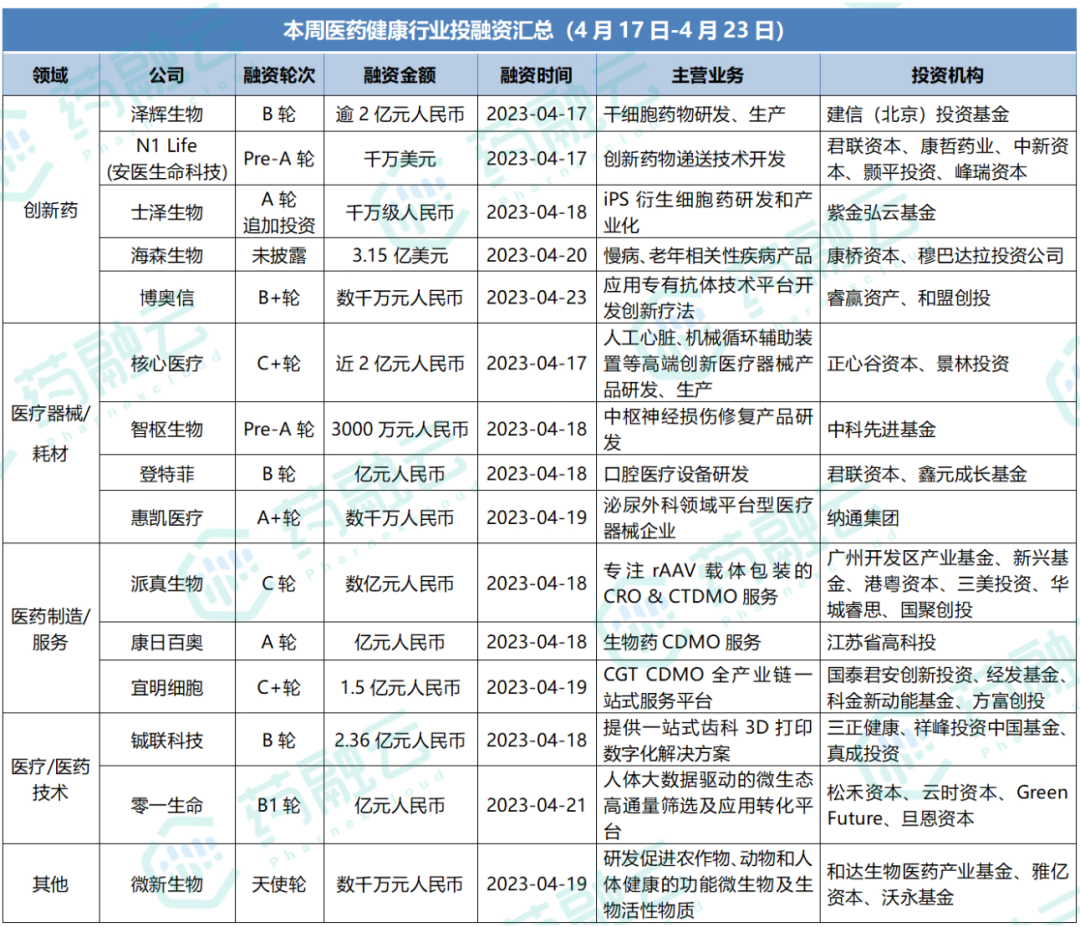Click the 微新生物 天使轮 round cell
1080x927 pixels.
click(x=279, y=884)
